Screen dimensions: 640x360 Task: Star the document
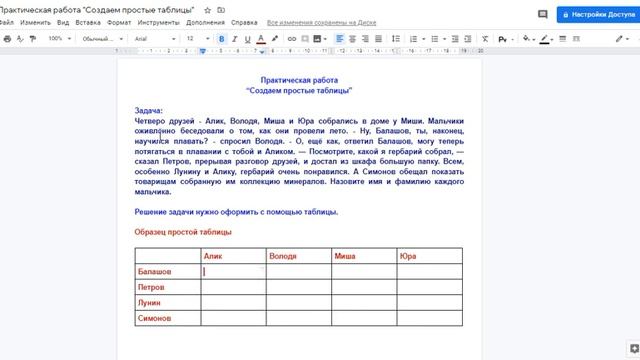207,10
